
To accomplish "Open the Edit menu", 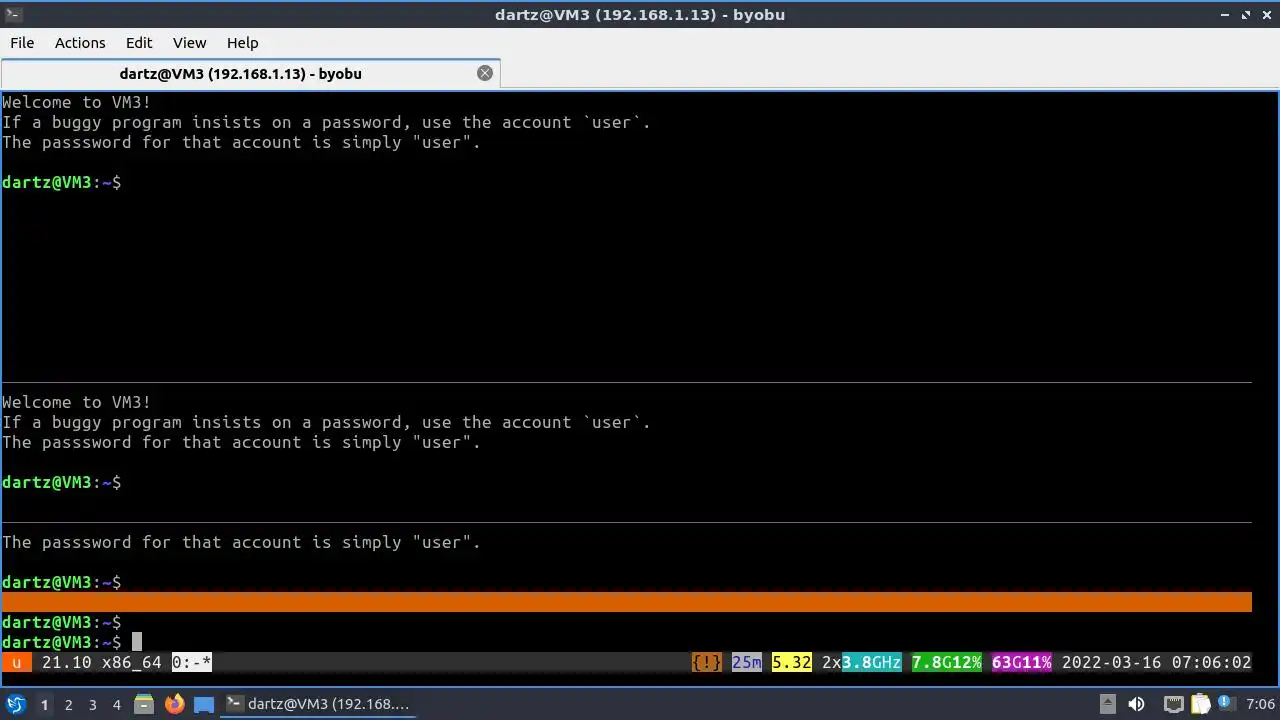I will (x=139, y=43).
